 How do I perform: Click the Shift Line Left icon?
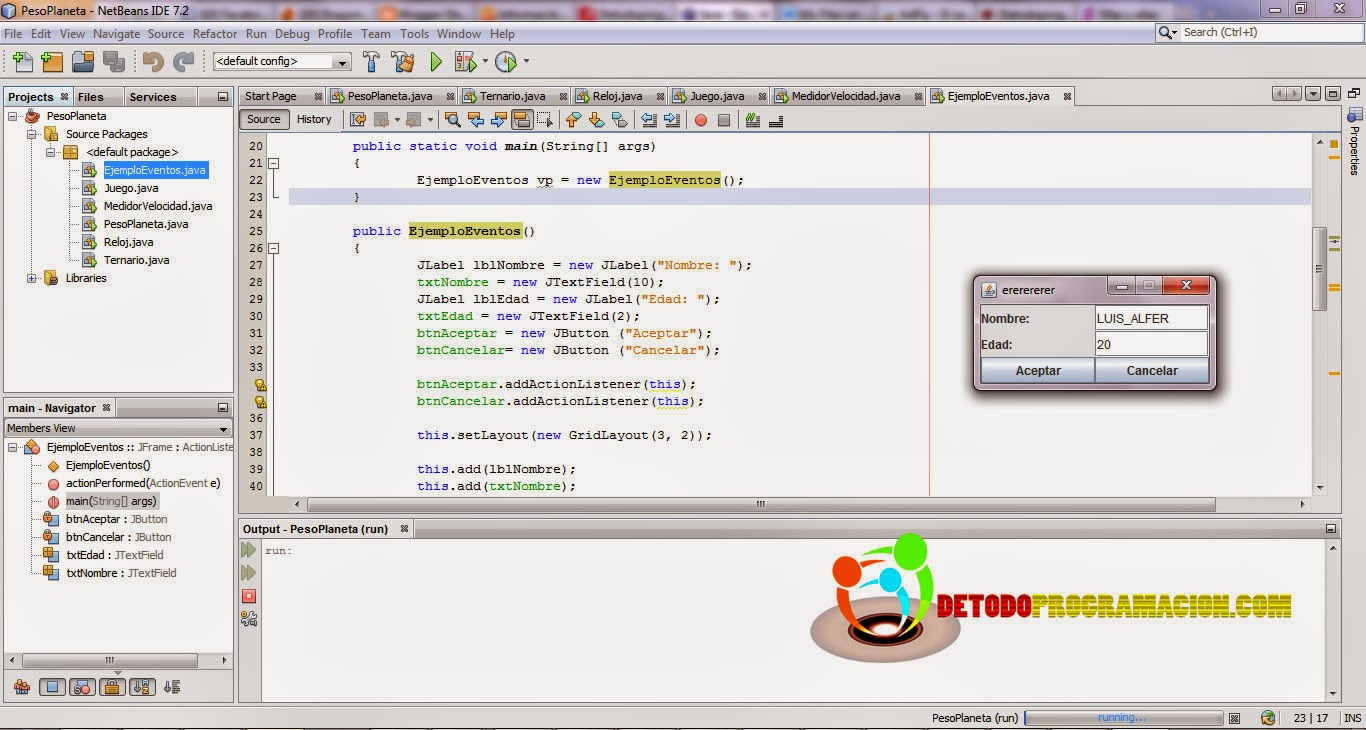[x=649, y=119]
